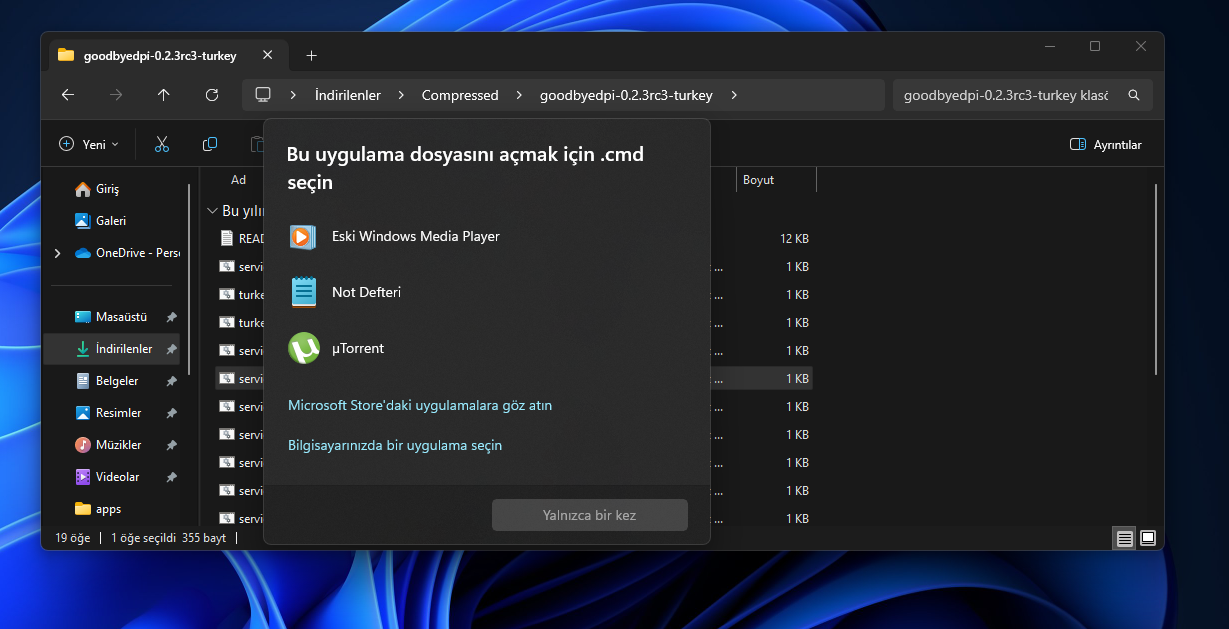The height and width of the screenshot is (629, 1229).
Task: Collapse the Bu yıl group
Action: pyautogui.click(x=212, y=211)
